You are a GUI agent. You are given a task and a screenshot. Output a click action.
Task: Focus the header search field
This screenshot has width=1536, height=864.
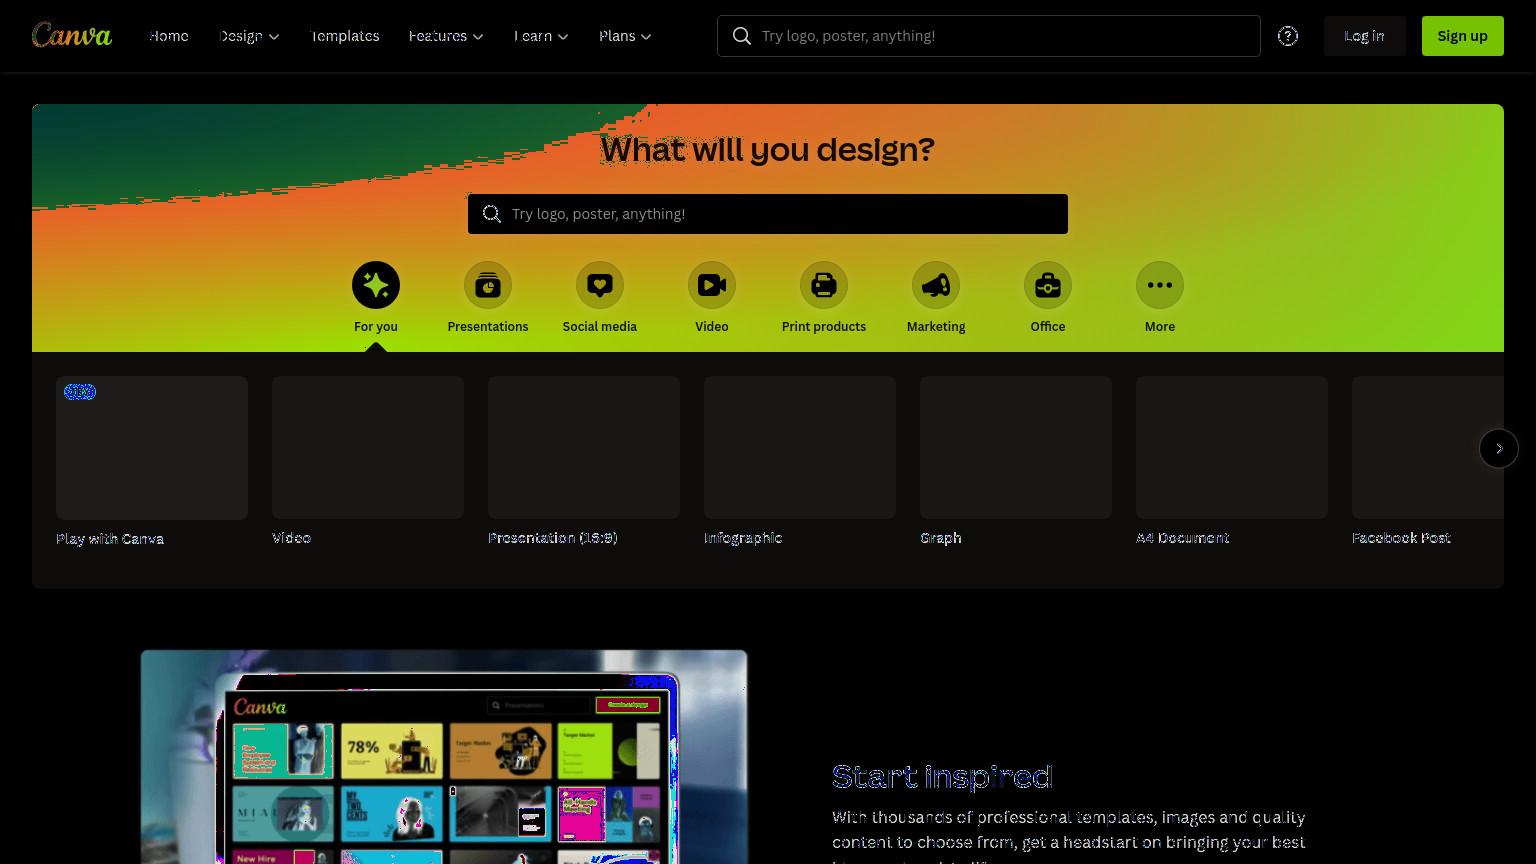[989, 36]
